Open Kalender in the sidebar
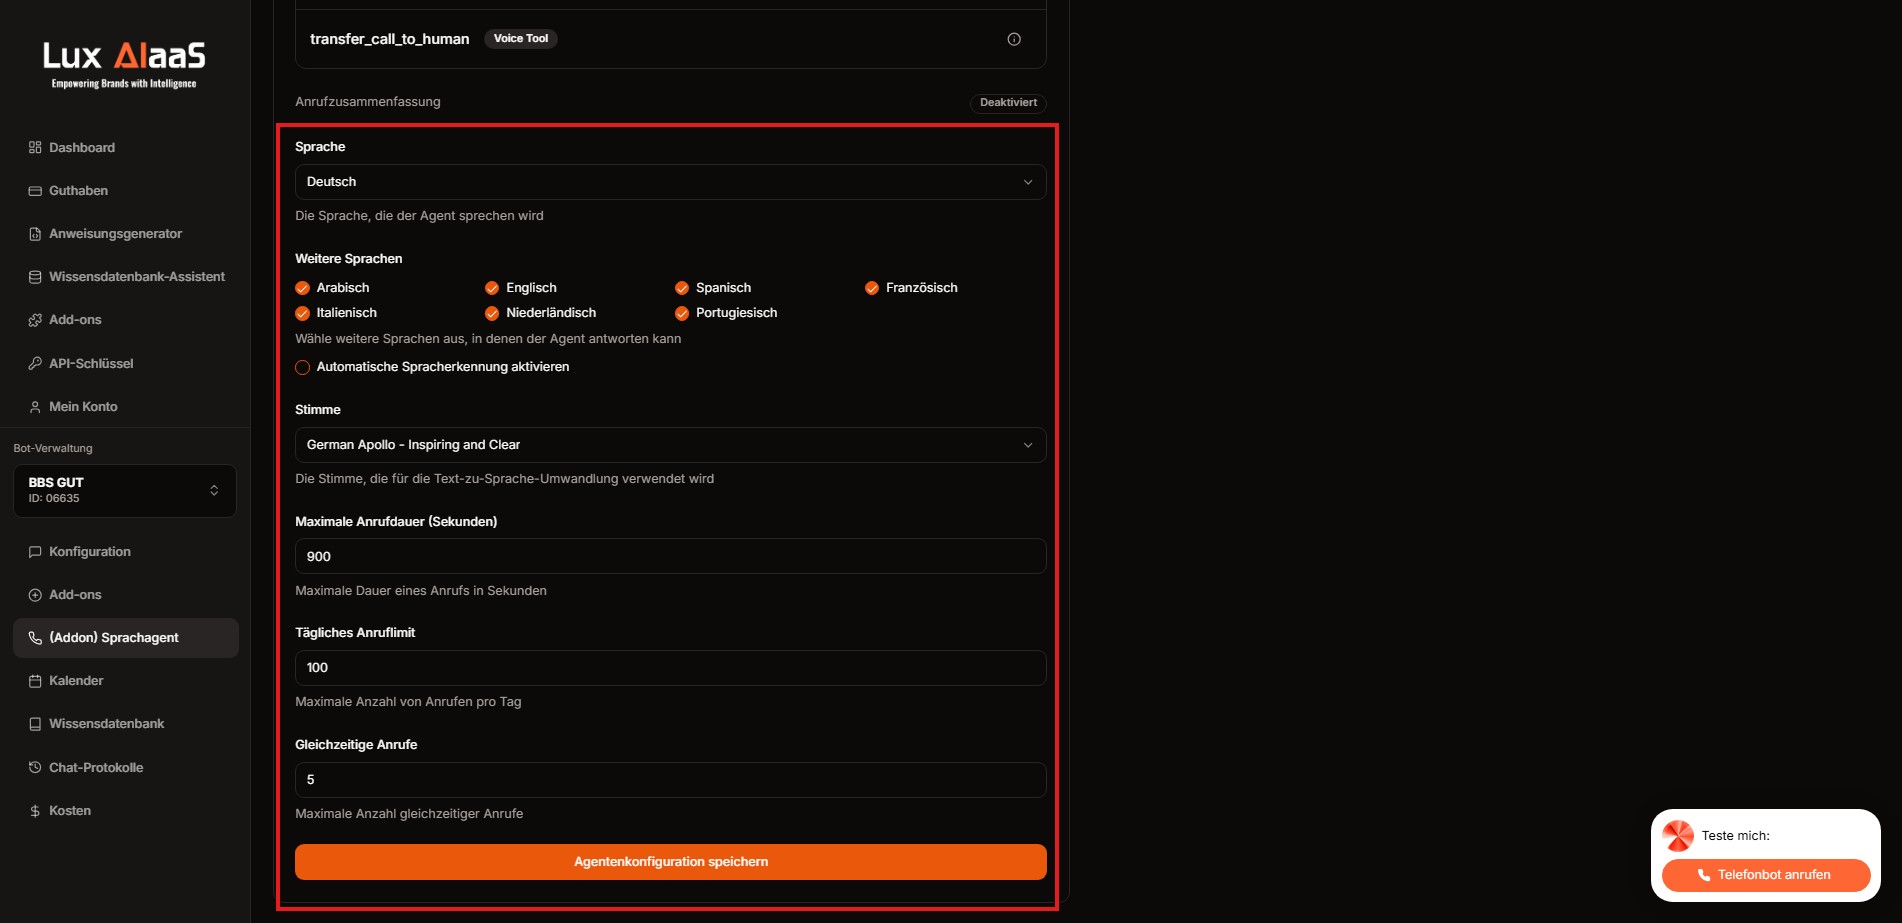Screen dimensions: 1902x923 [x=125, y=681]
